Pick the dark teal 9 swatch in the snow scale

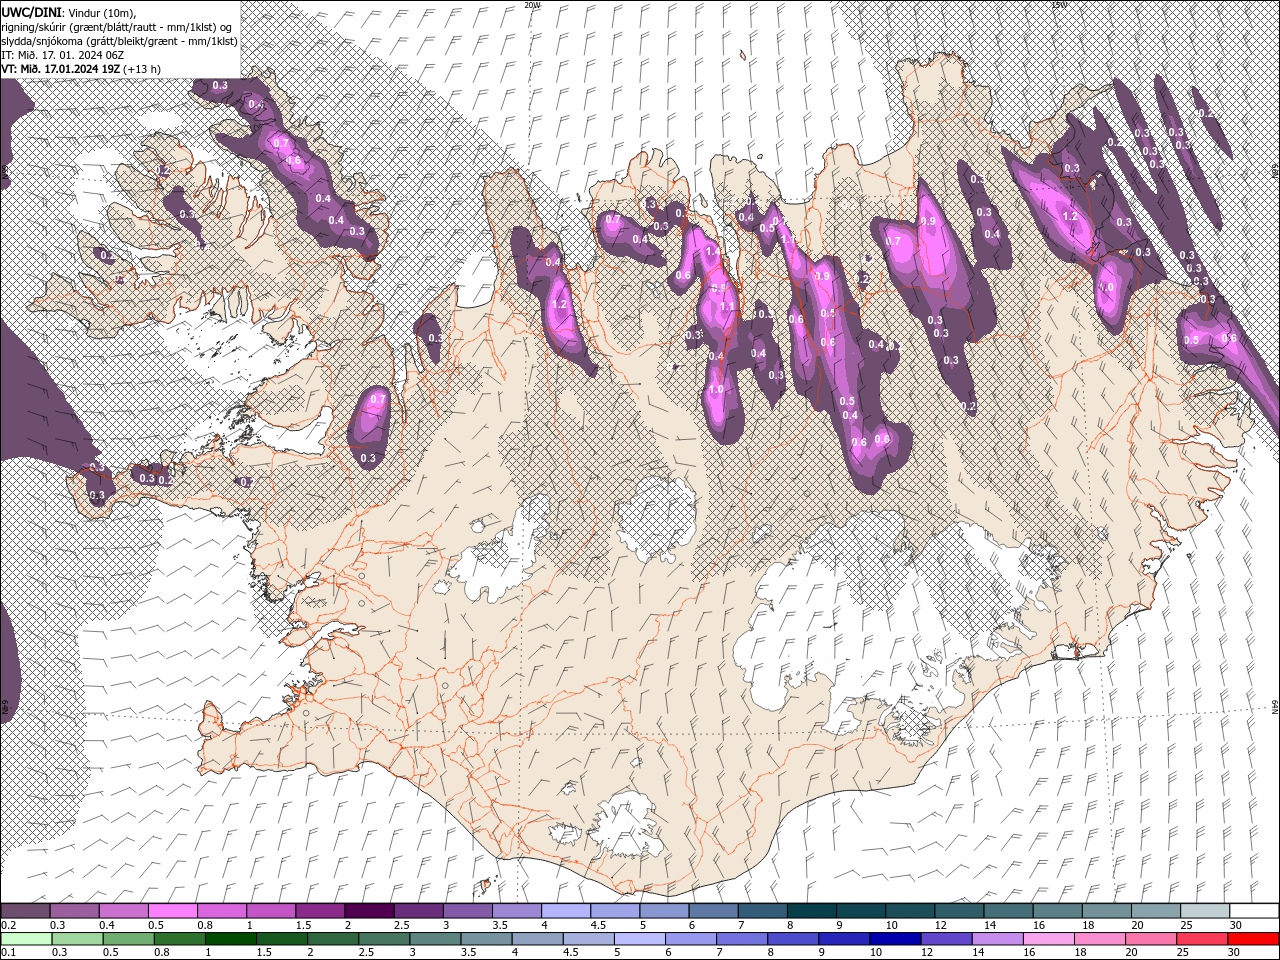pos(860,911)
